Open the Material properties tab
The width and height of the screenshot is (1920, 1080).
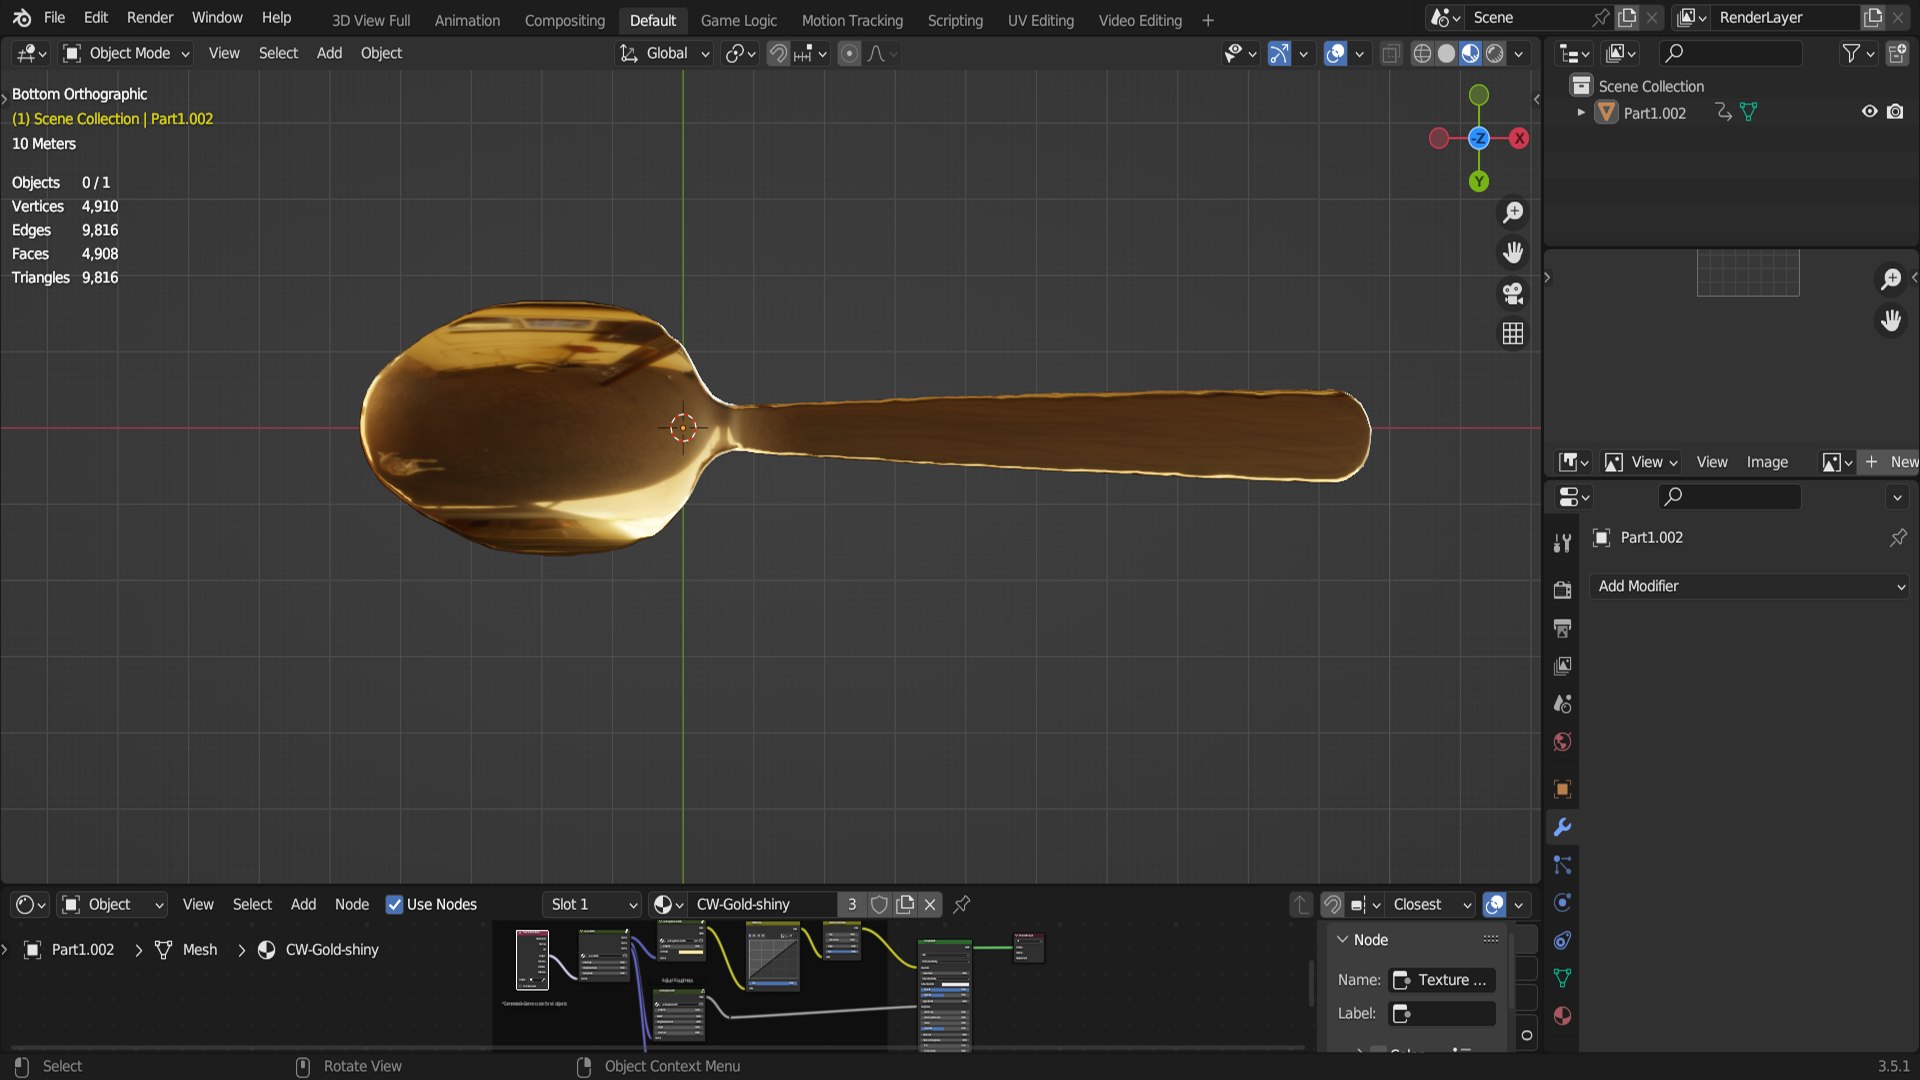pyautogui.click(x=1562, y=1016)
